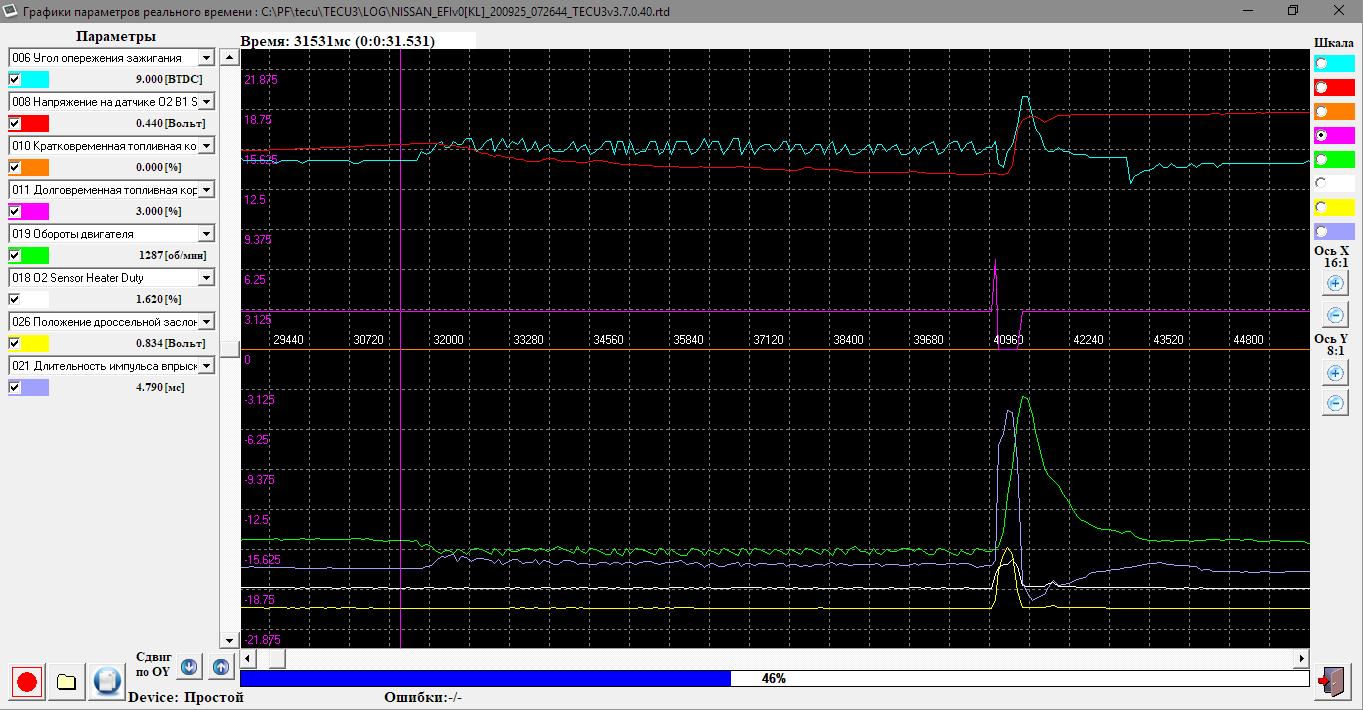Zoom in on the Y axis
The width and height of the screenshot is (1363, 710).
coord(1334,373)
